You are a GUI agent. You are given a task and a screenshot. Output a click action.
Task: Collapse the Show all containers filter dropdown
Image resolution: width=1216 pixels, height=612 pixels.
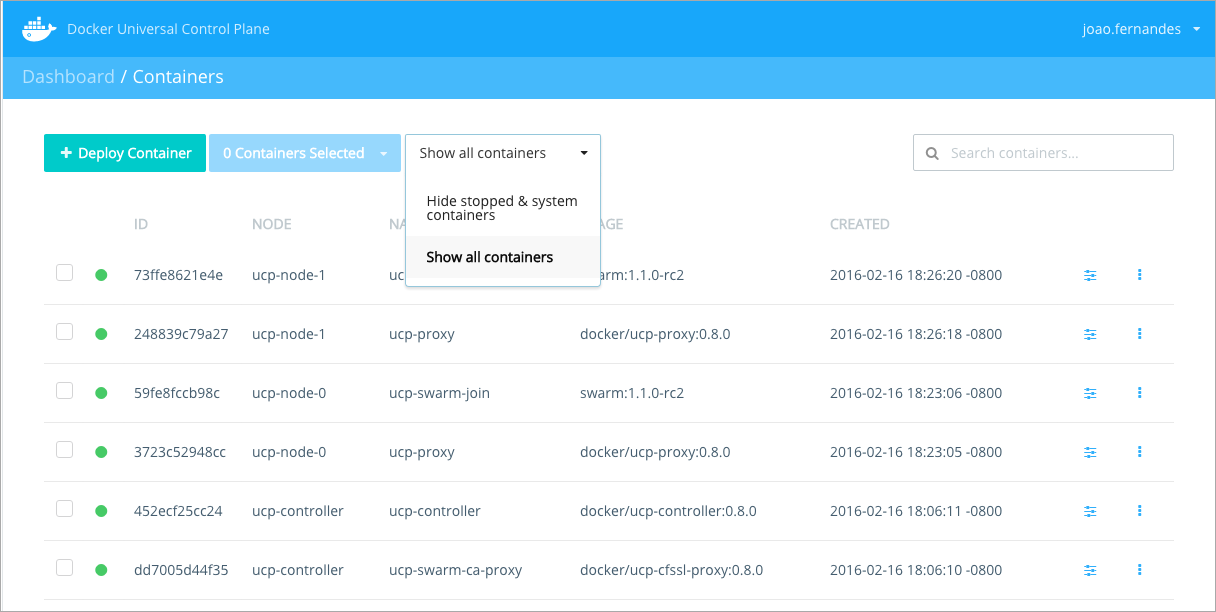502,153
